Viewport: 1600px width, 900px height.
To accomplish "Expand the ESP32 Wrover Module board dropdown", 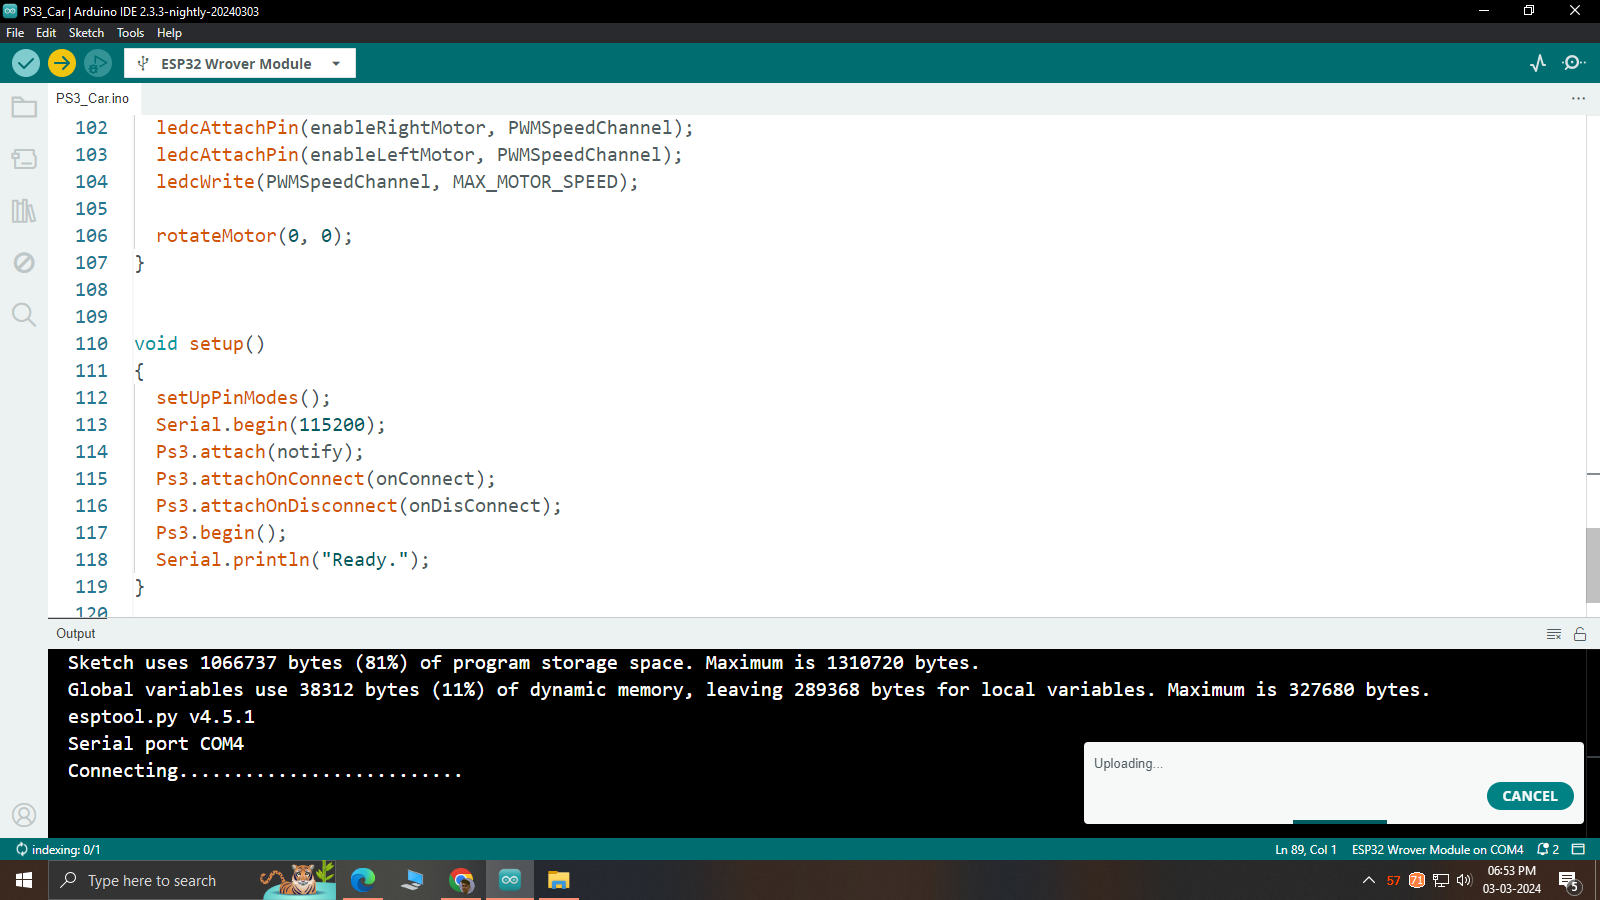I will click(240, 63).
